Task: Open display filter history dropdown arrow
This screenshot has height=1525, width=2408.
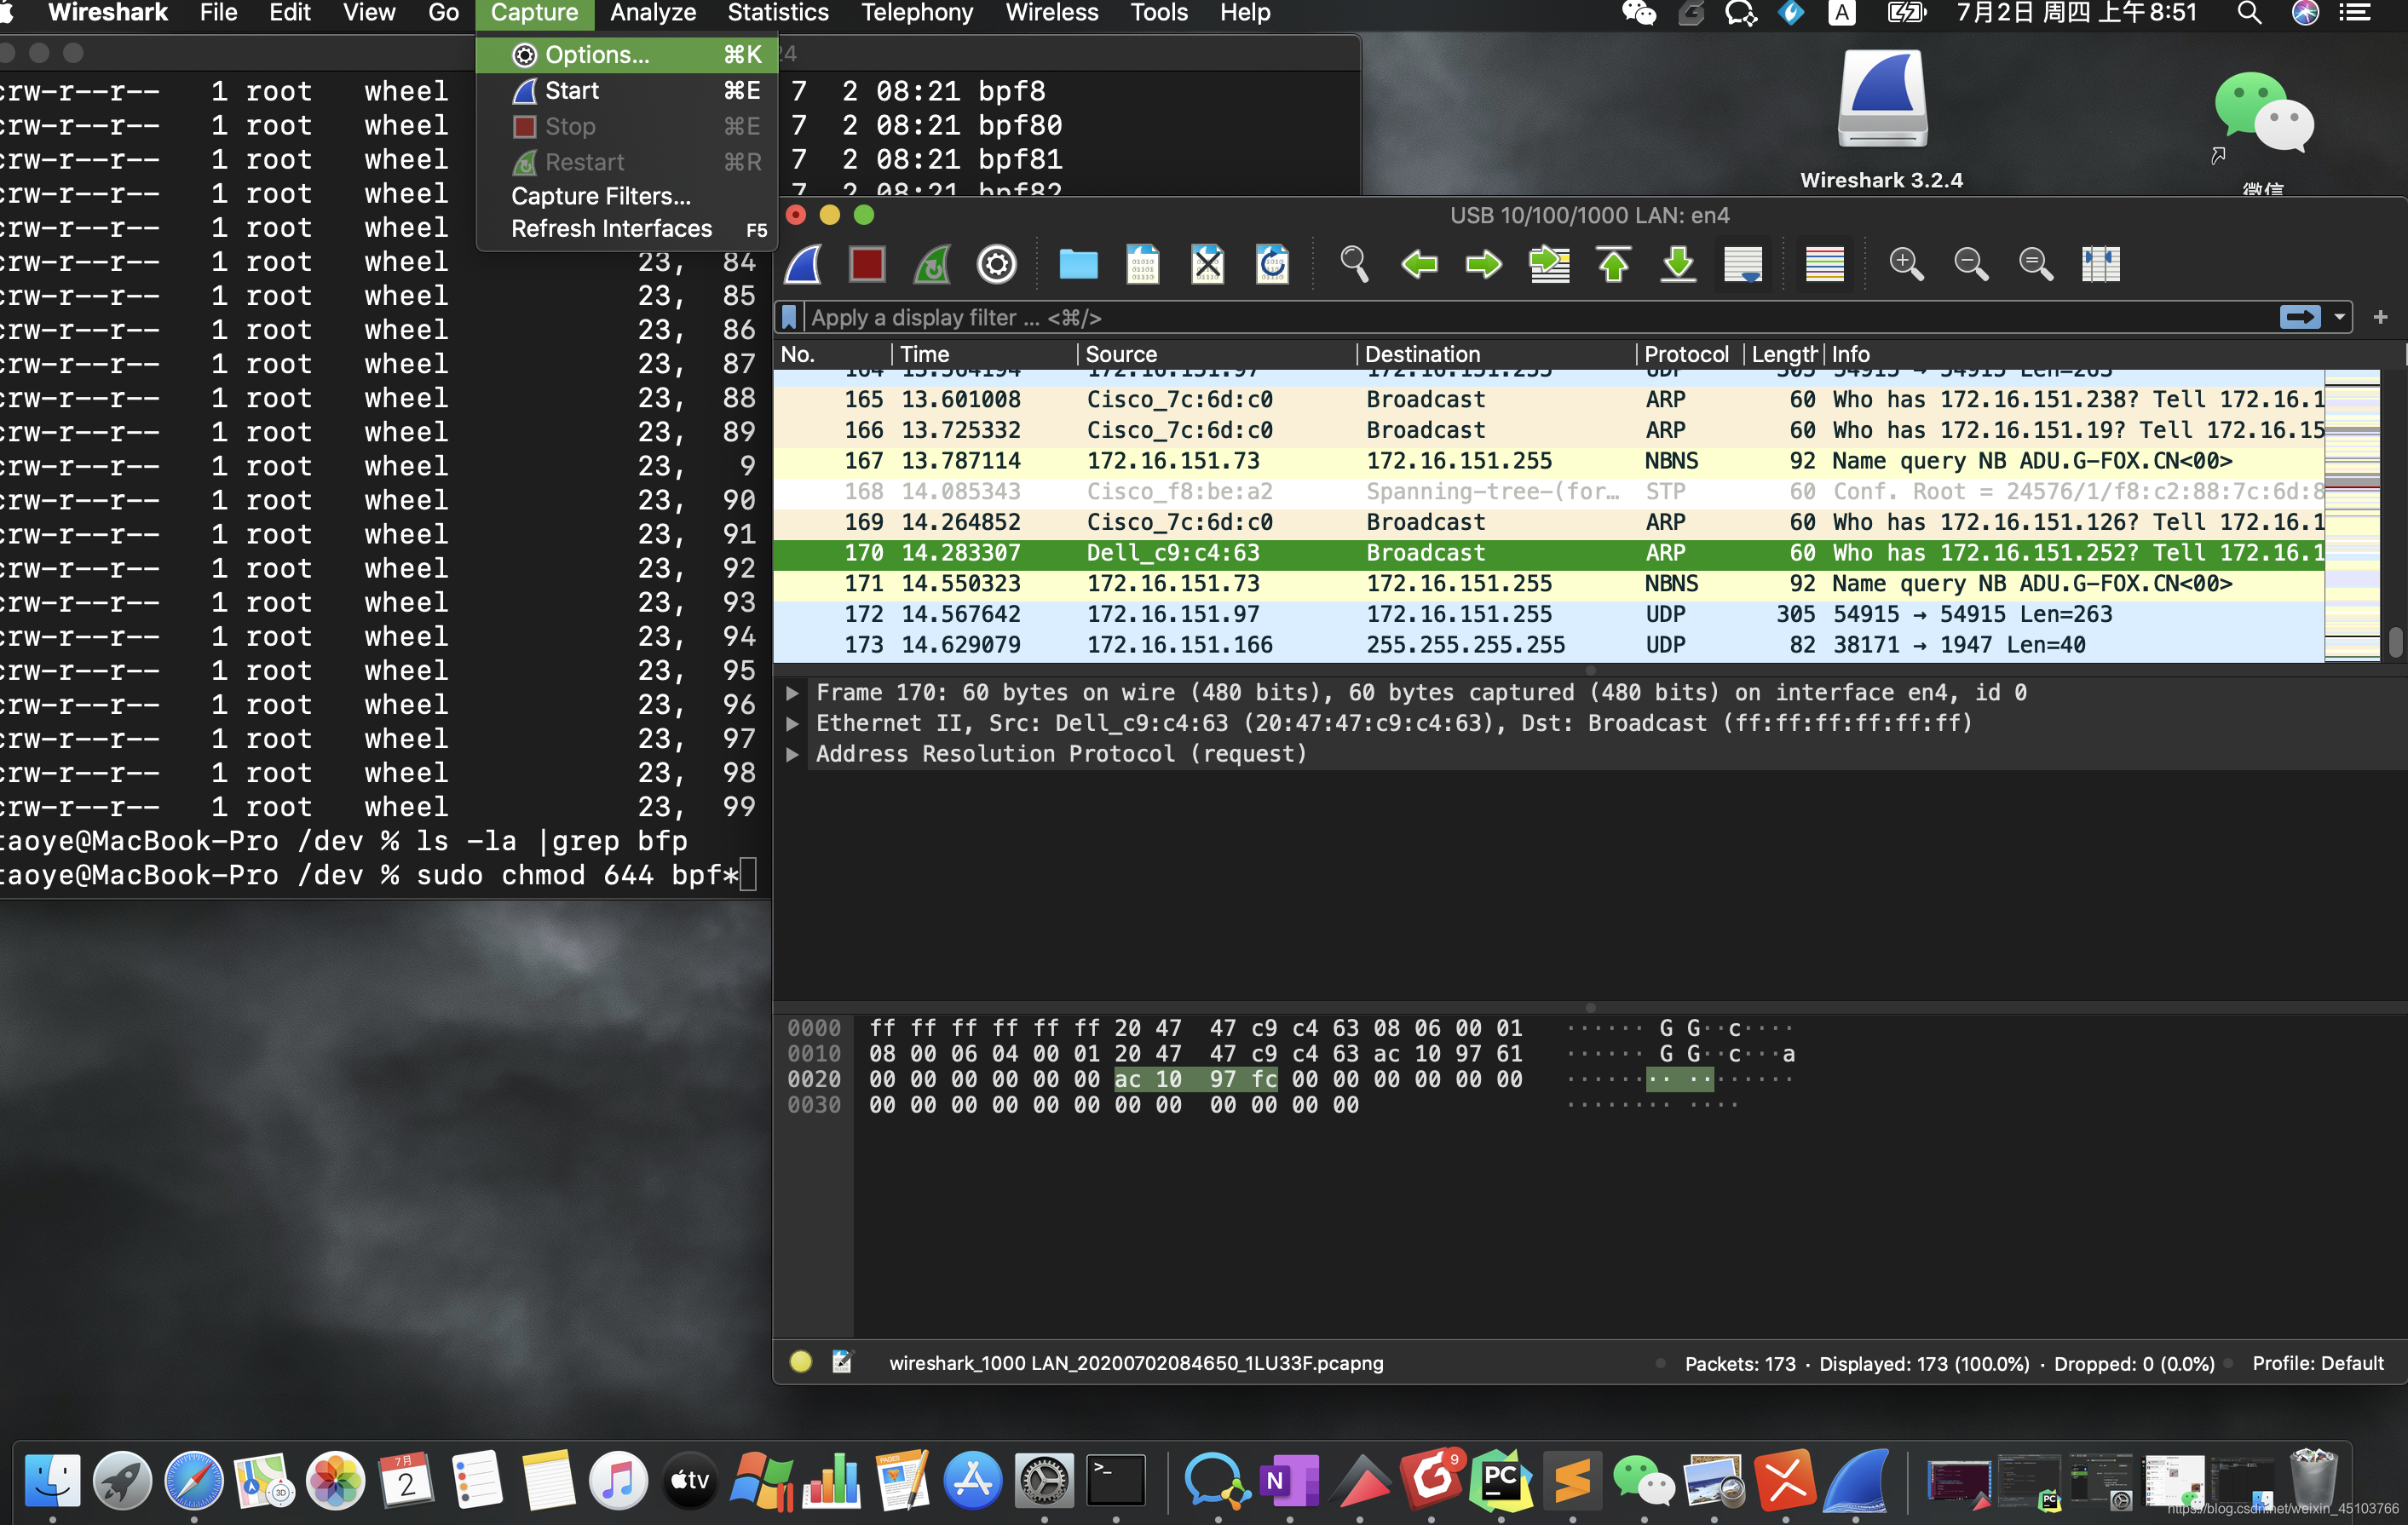Action: click(2339, 317)
